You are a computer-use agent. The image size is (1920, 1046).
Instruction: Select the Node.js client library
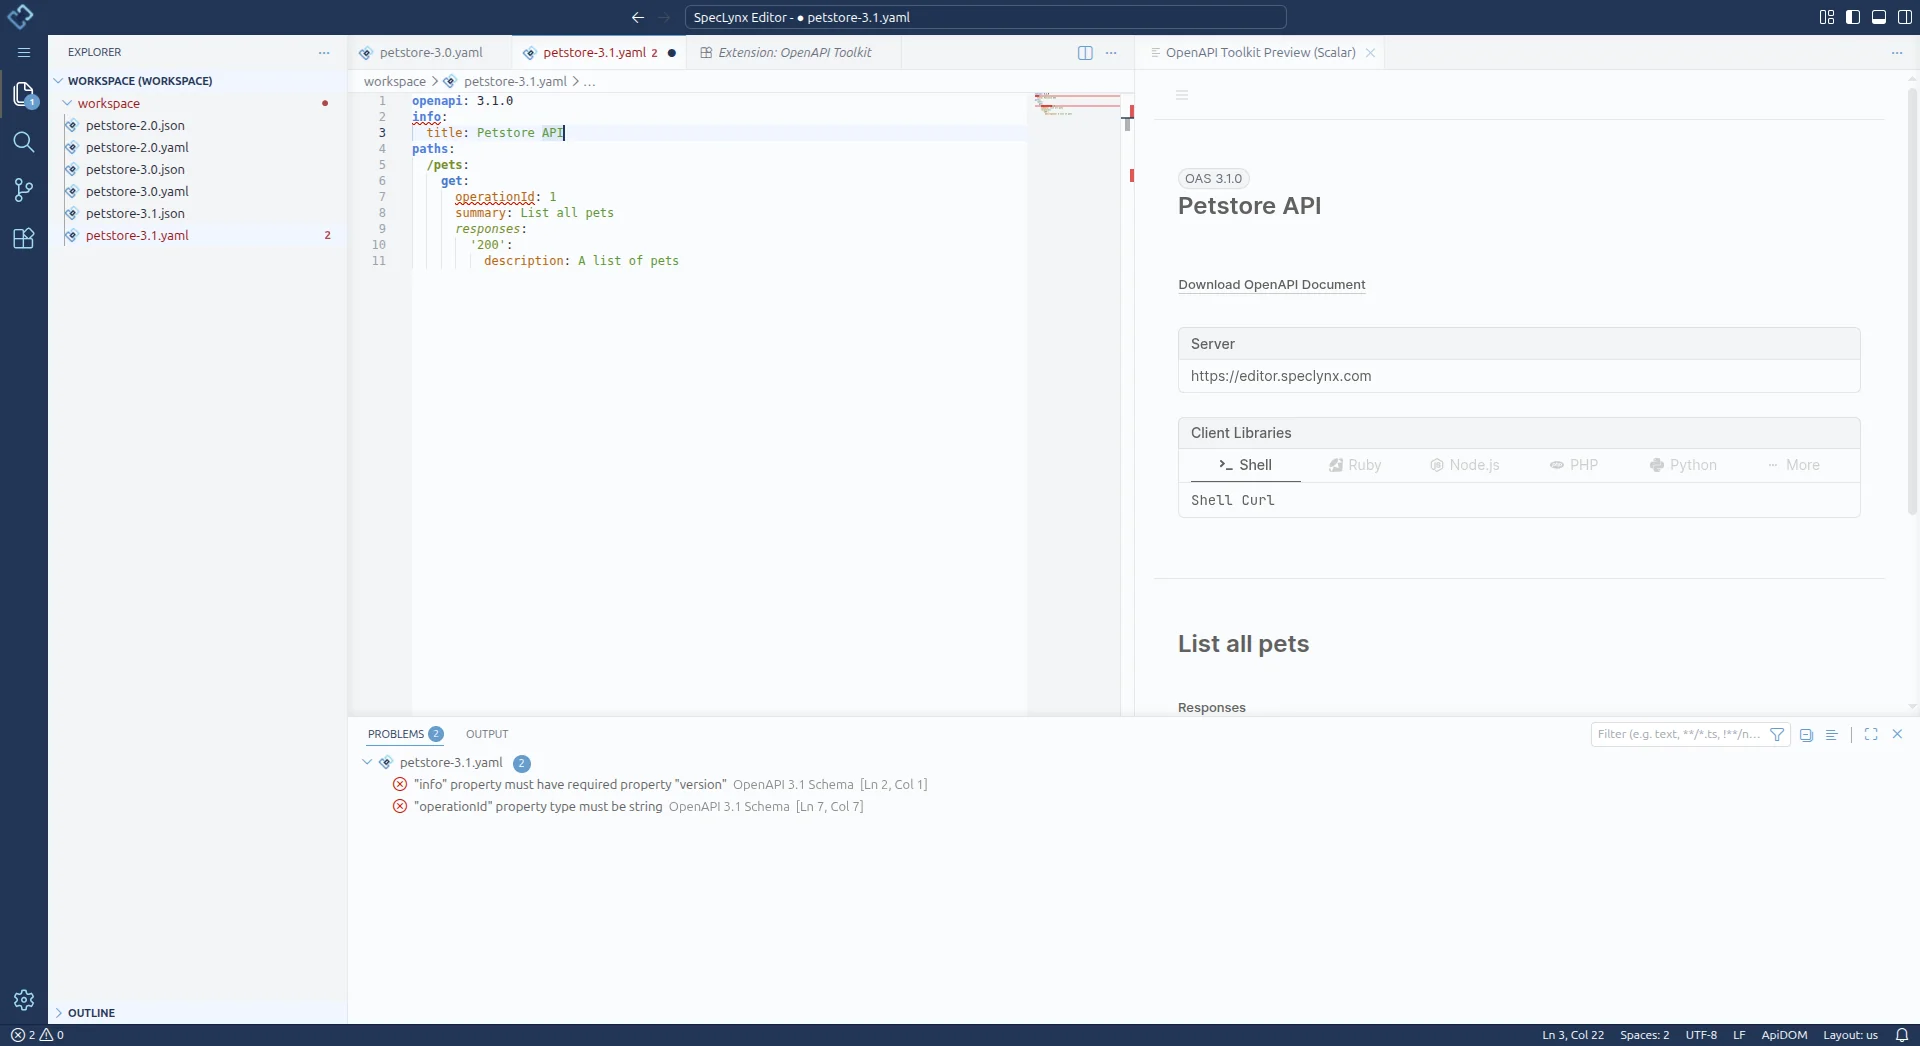coord(1464,465)
